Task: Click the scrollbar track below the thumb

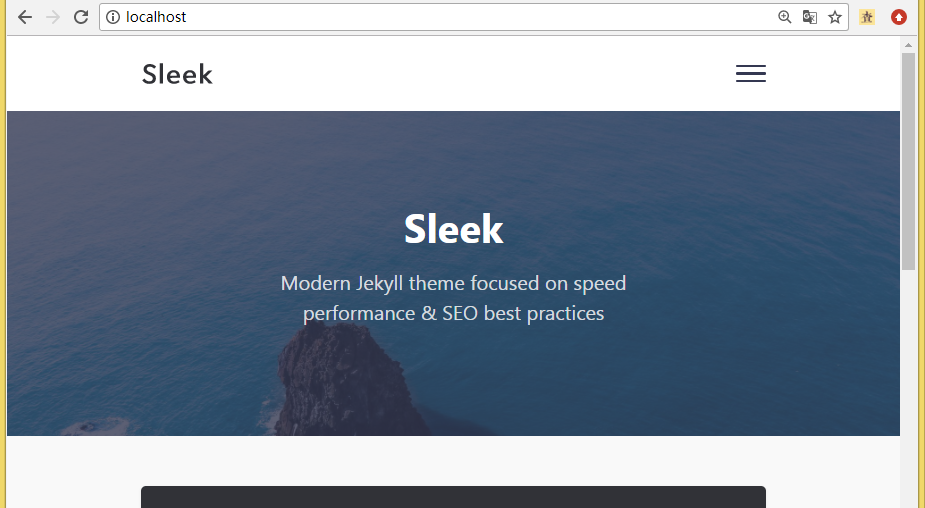Action: (x=908, y=389)
